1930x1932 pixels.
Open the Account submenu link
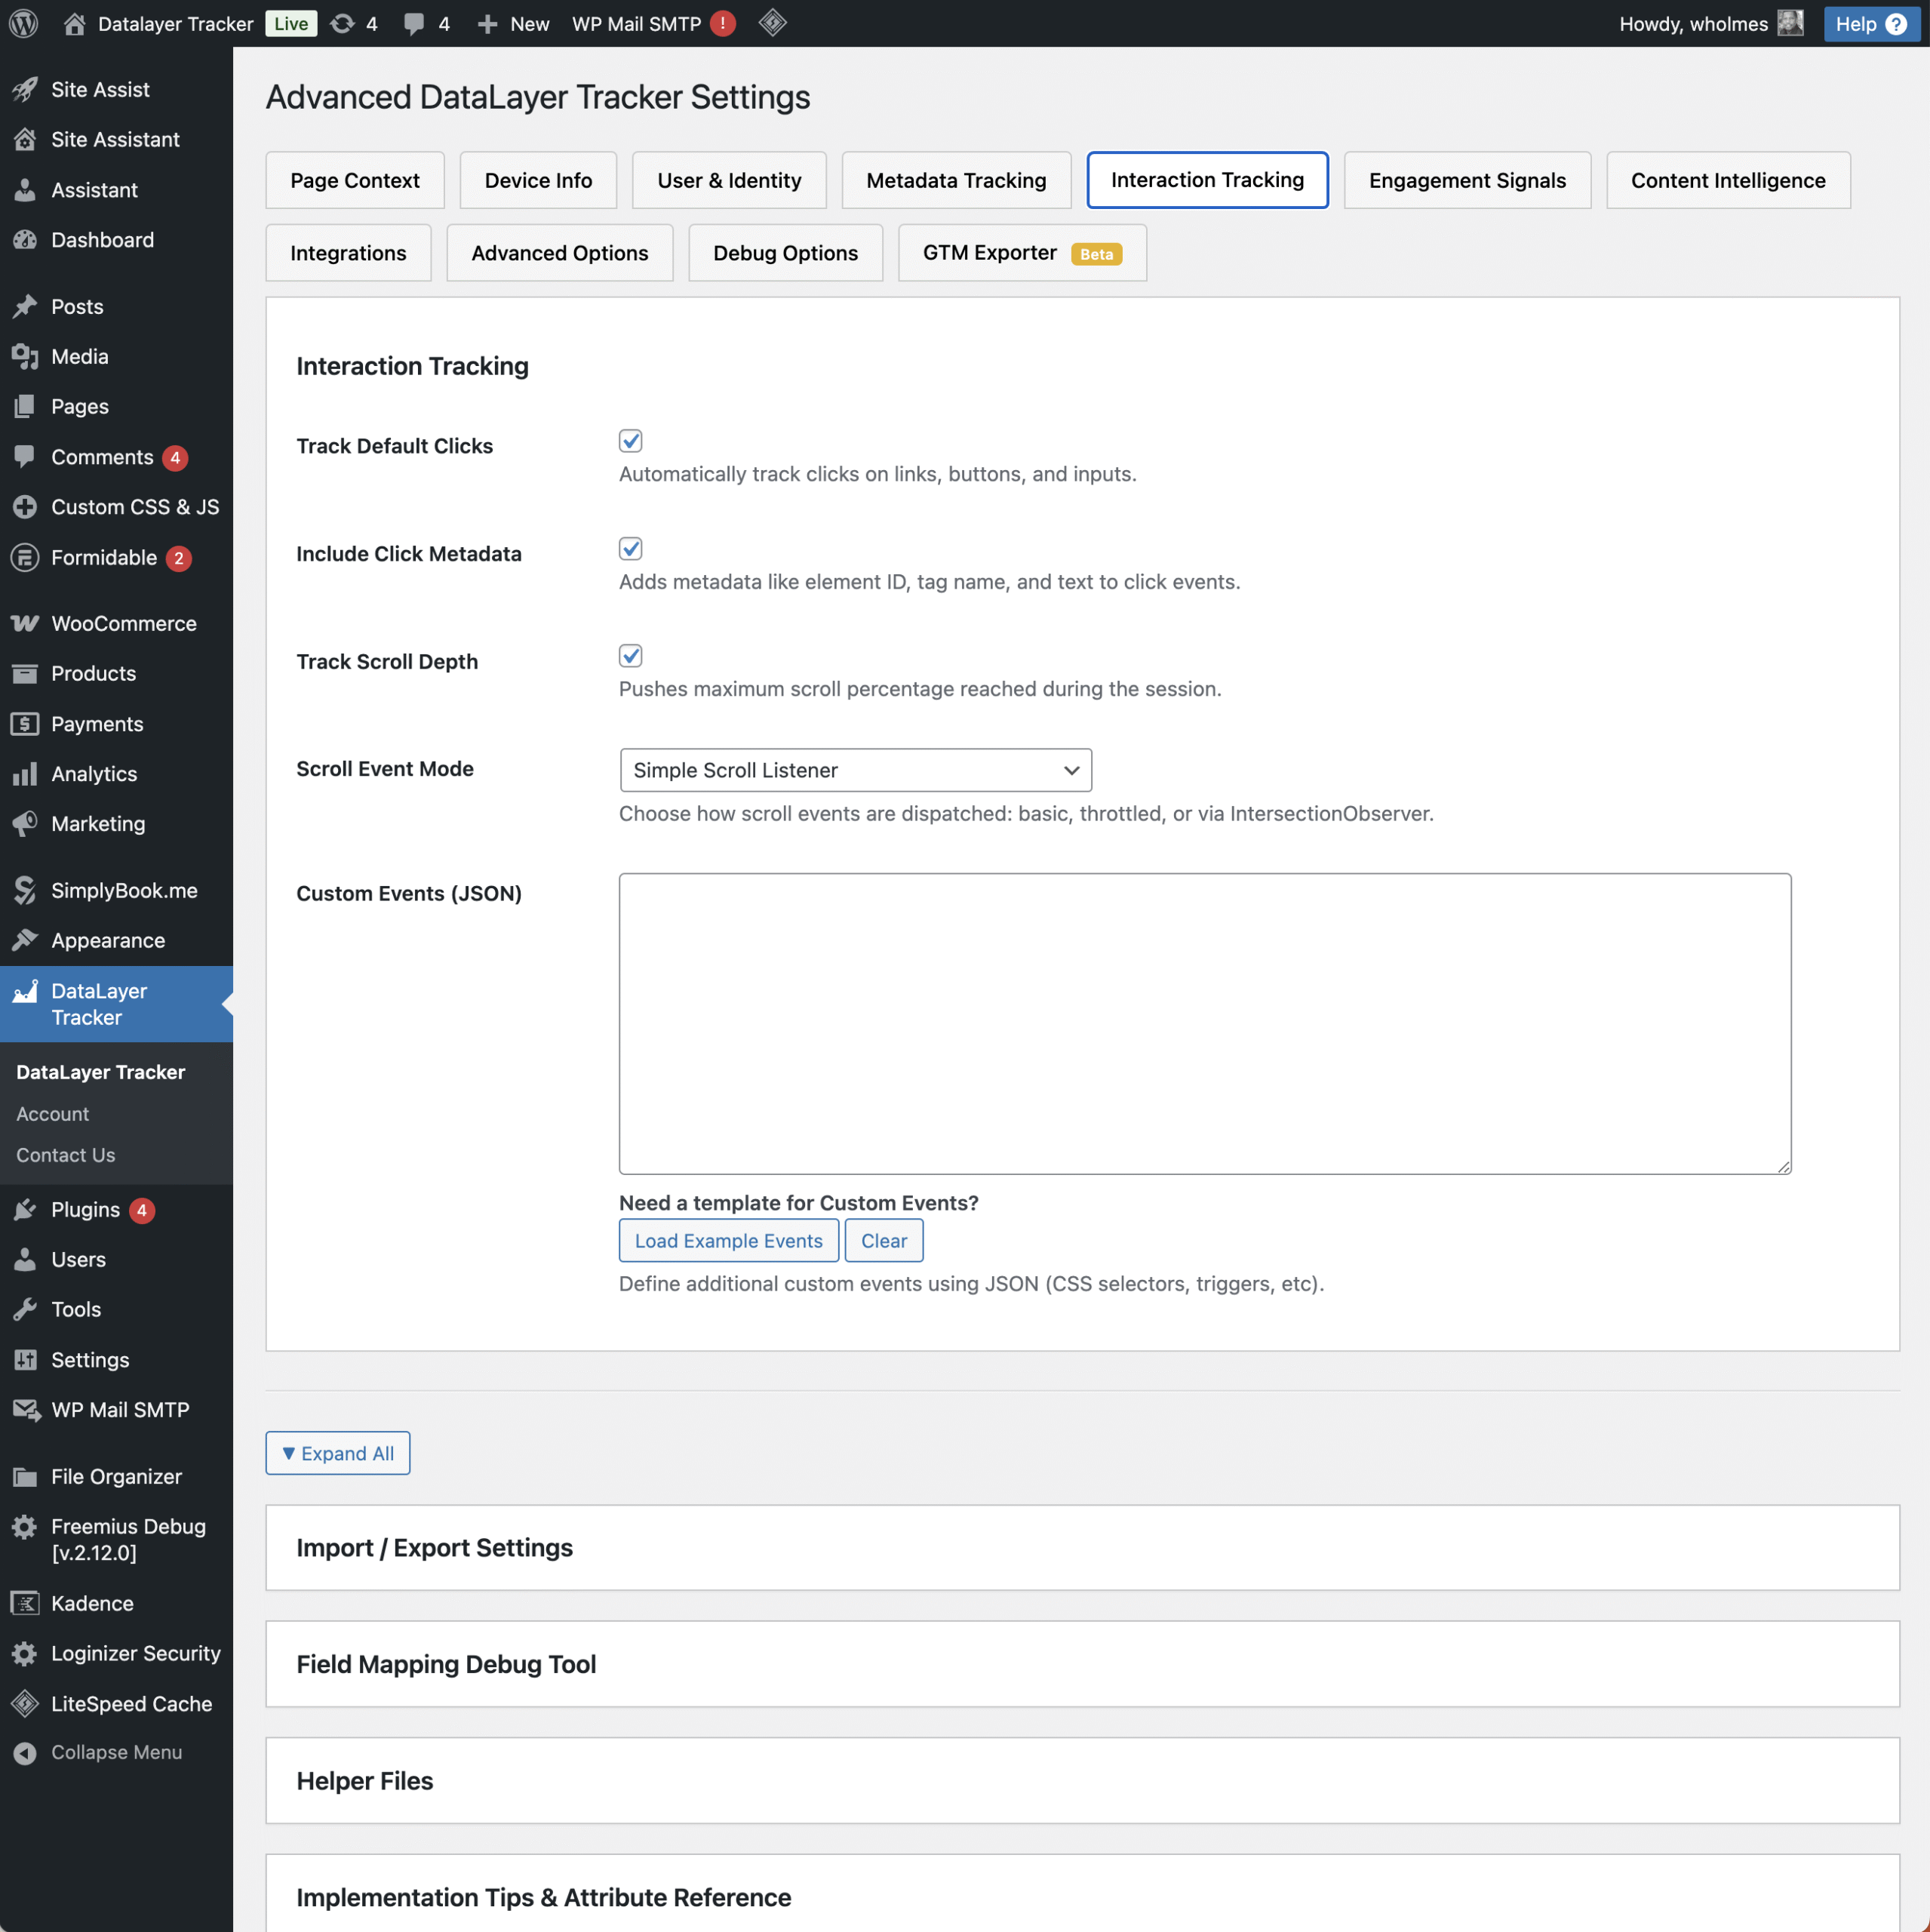52,1113
